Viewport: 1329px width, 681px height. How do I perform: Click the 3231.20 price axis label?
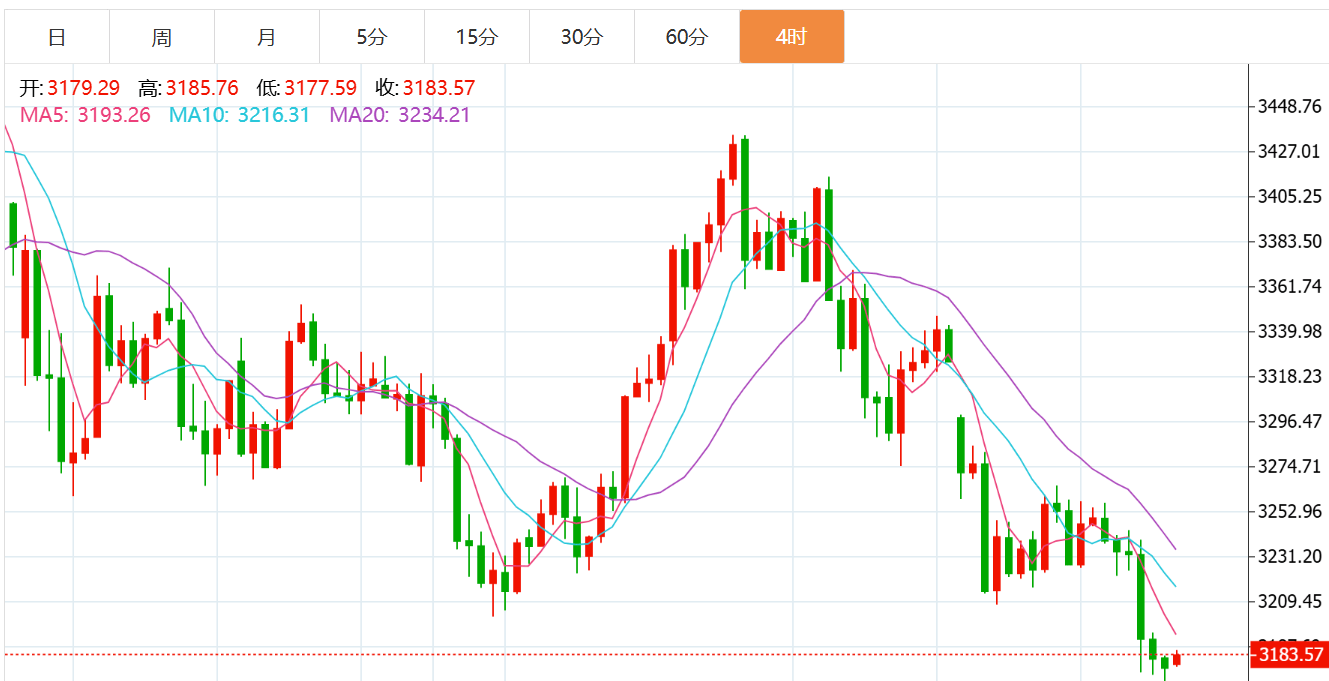pyautogui.click(x=1290, y=557)
